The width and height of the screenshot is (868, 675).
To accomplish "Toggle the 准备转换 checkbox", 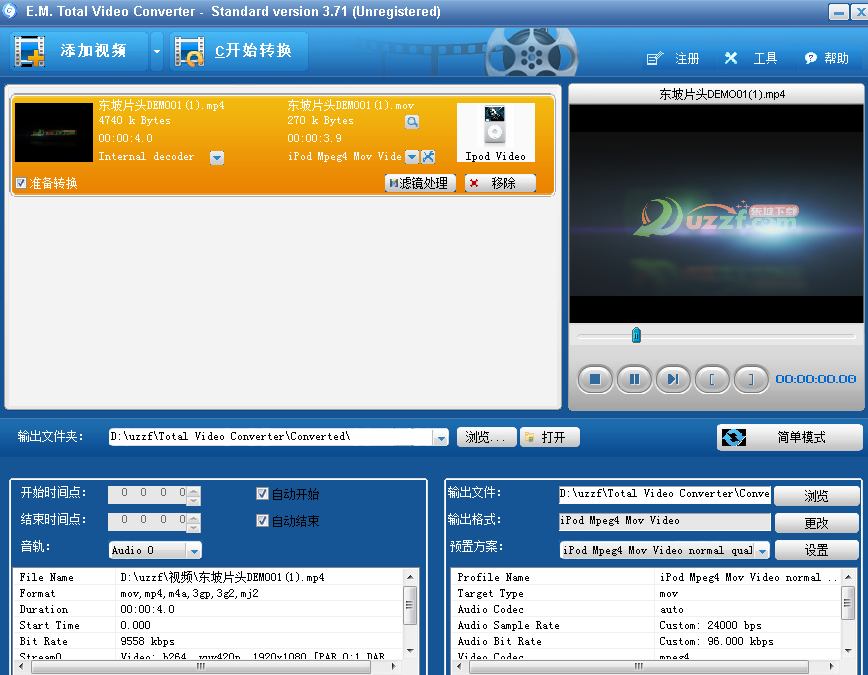I will pos(21,183).
